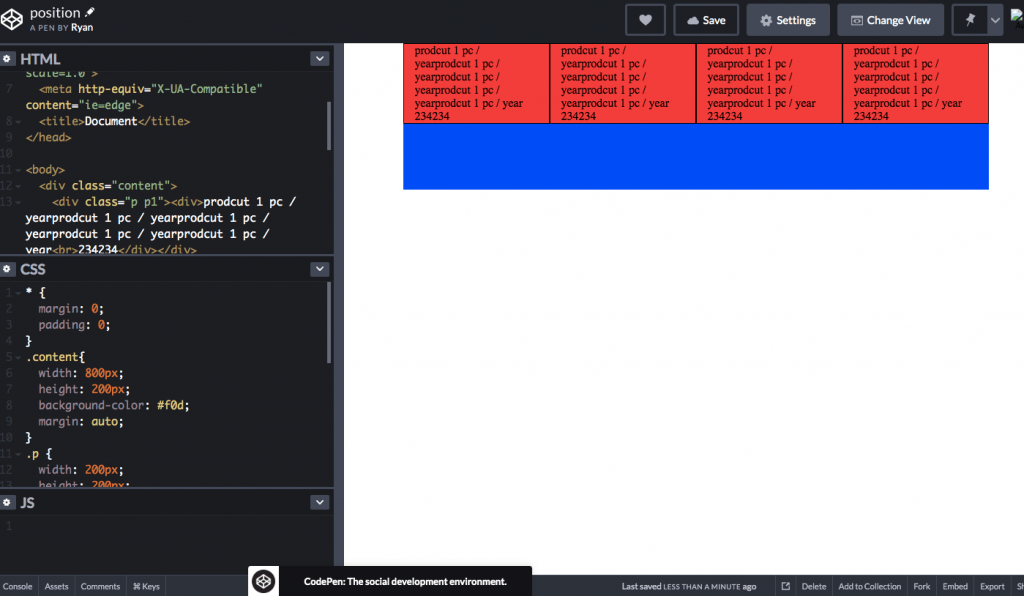
Task: Open the dropdown arrow next to the pin button
Action: click(995, 20)
